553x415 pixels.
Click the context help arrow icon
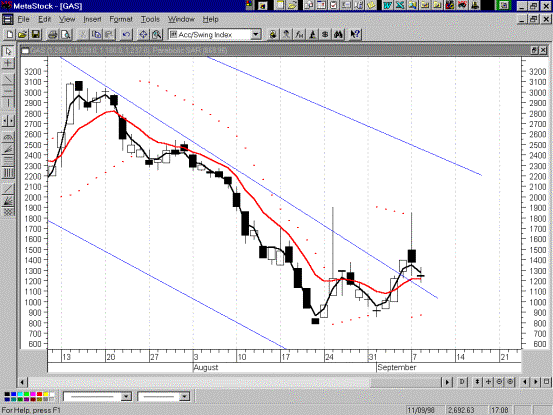pos(355,35)
